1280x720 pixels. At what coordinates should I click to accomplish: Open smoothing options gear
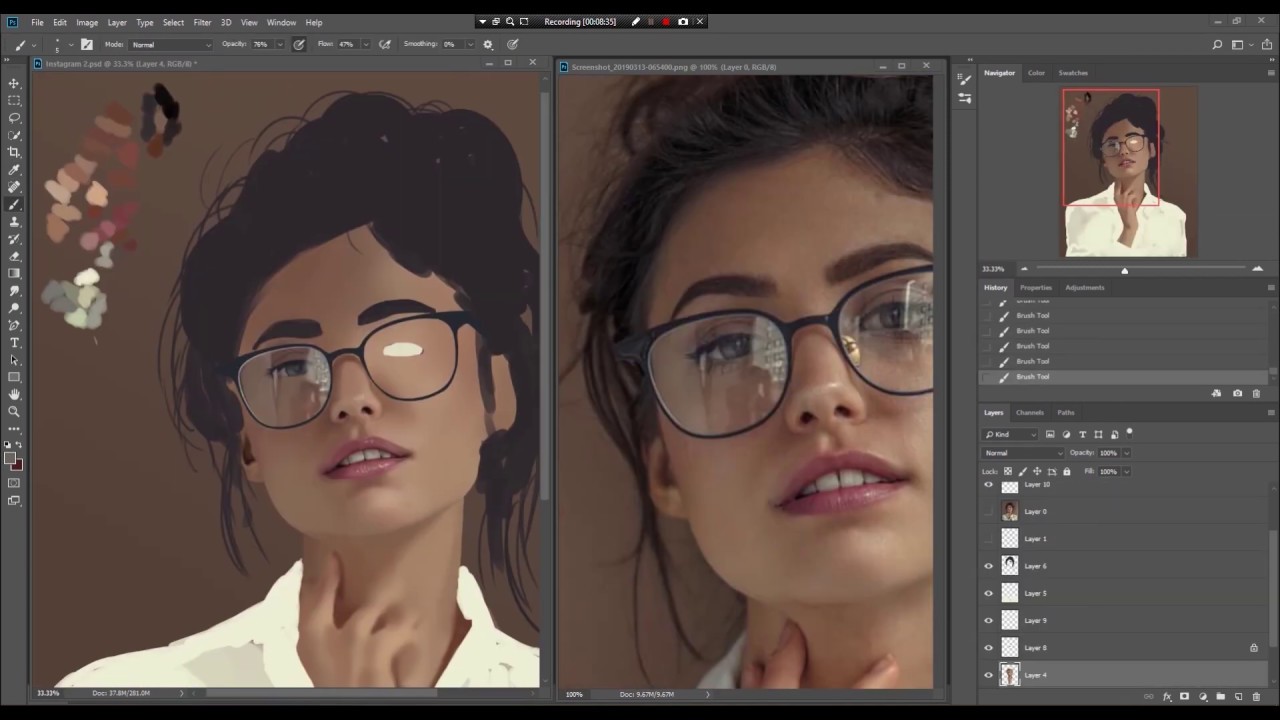488,44
